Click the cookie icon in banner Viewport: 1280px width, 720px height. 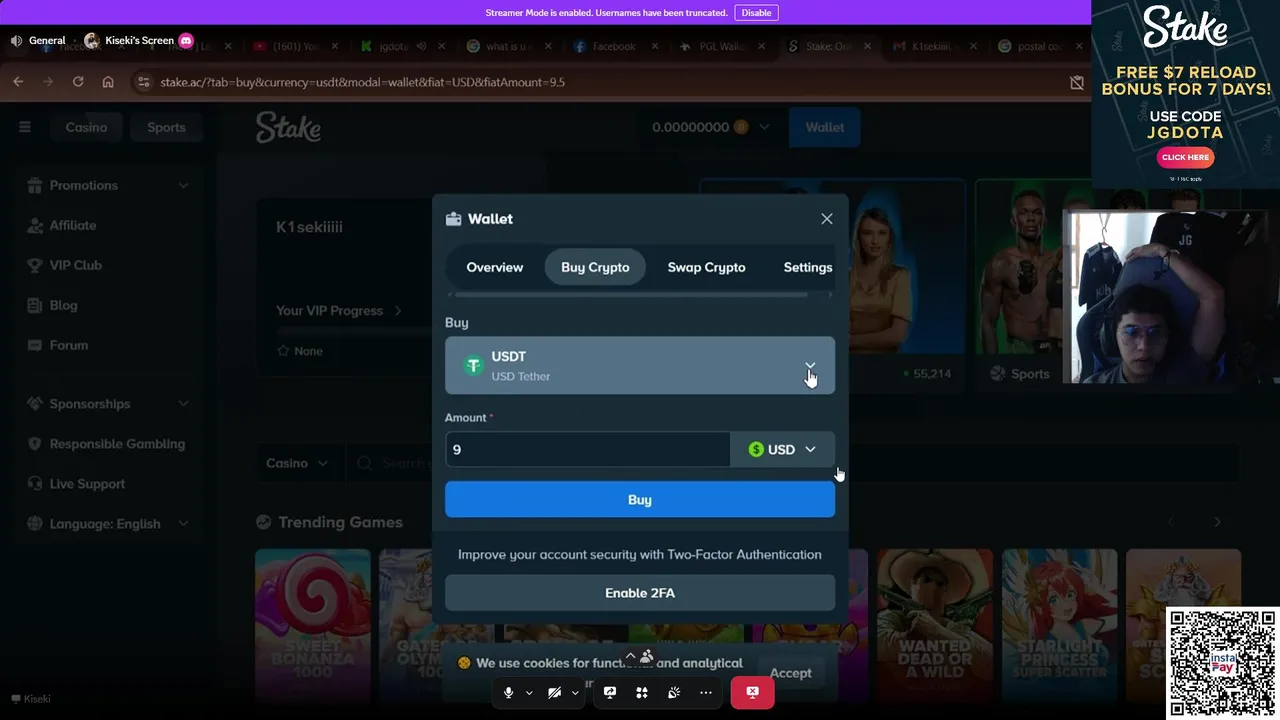pyautogui.click(x=464, y=663)
